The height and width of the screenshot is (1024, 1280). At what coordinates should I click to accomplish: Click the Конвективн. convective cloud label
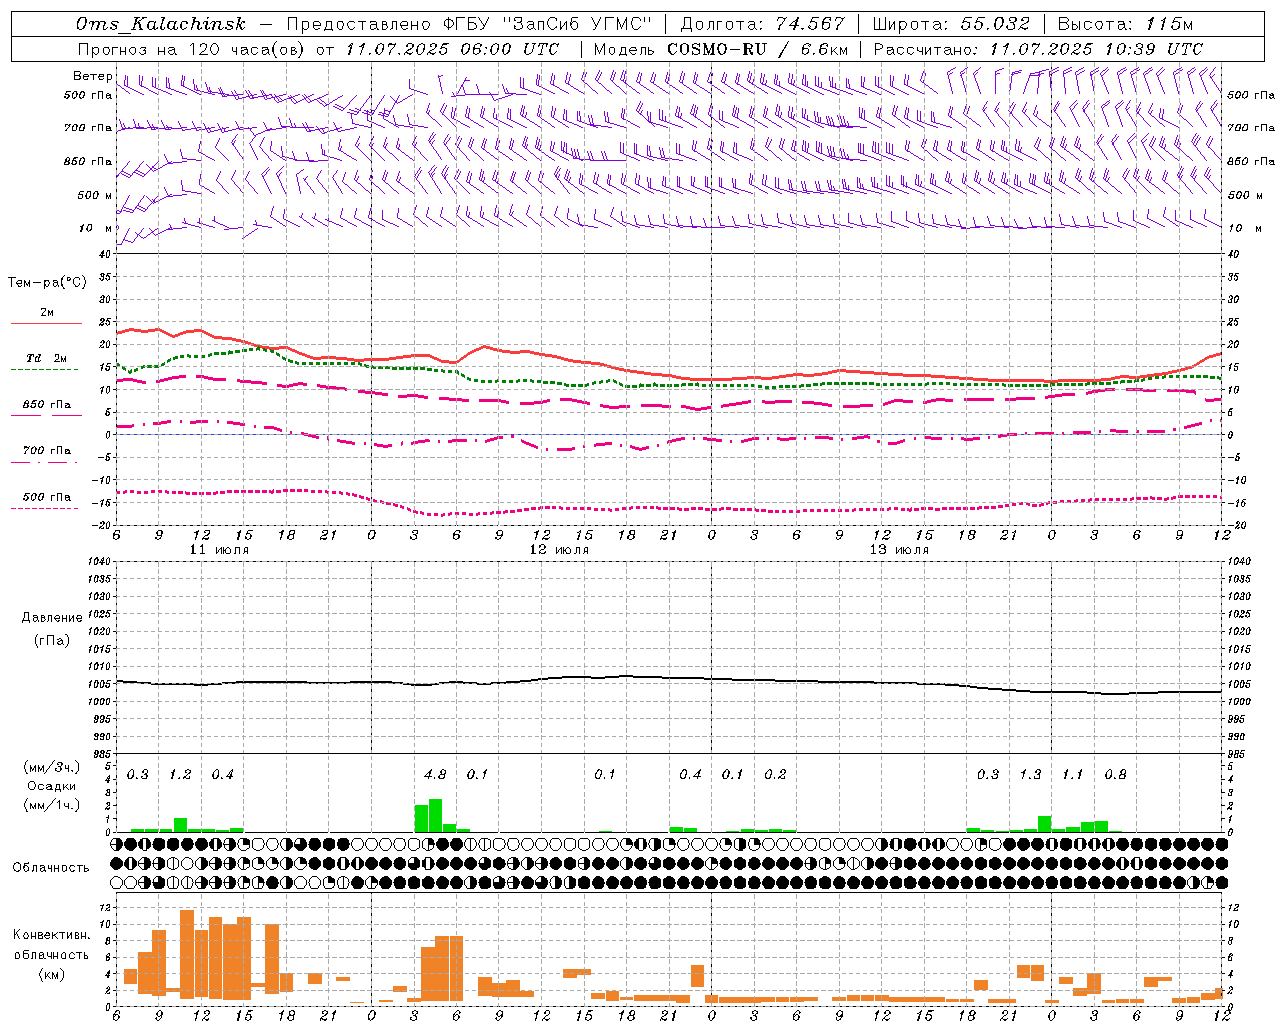[52, 935]
